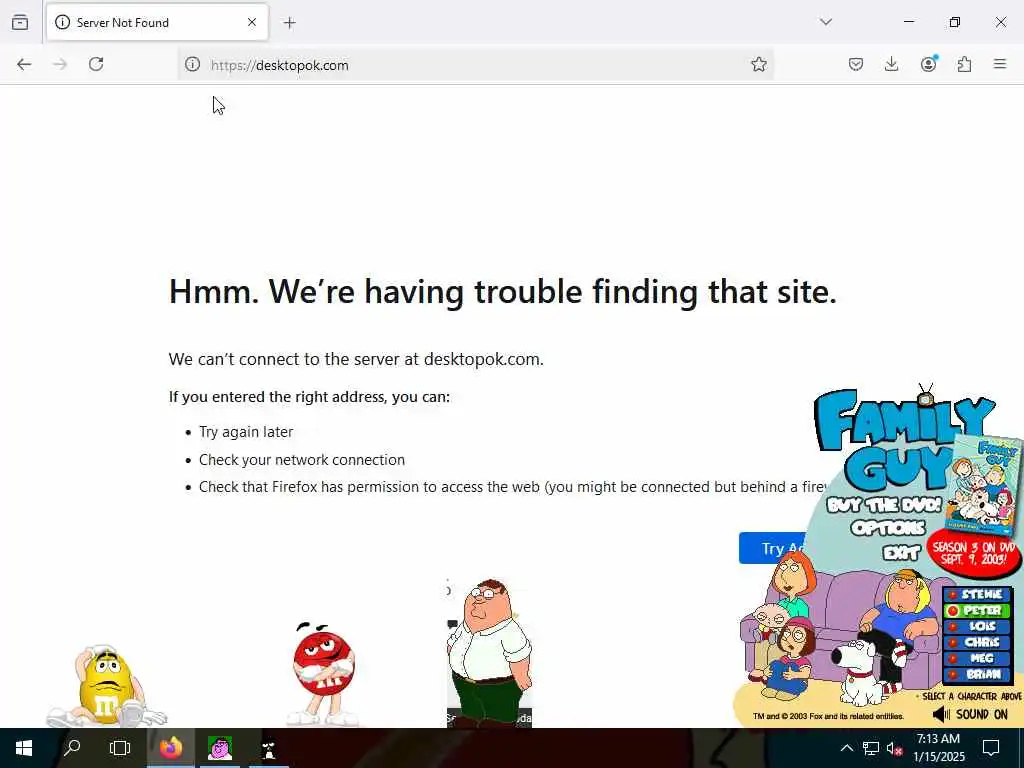Click the address bar showing desktopok.com
This screenshot has height=768, width=1024.
pyautogui.click(x=475, y=65)
